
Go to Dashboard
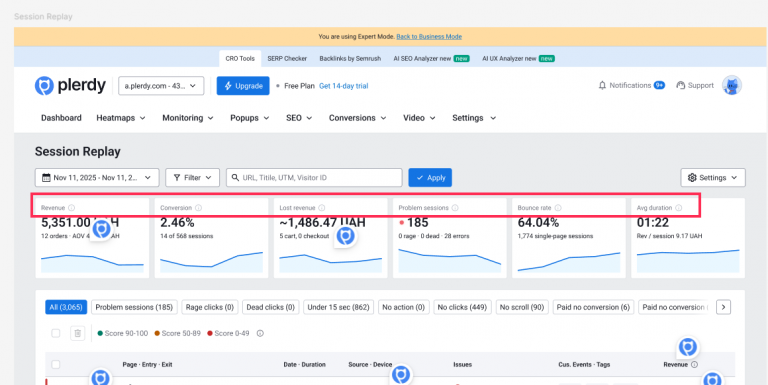[61, 118]
